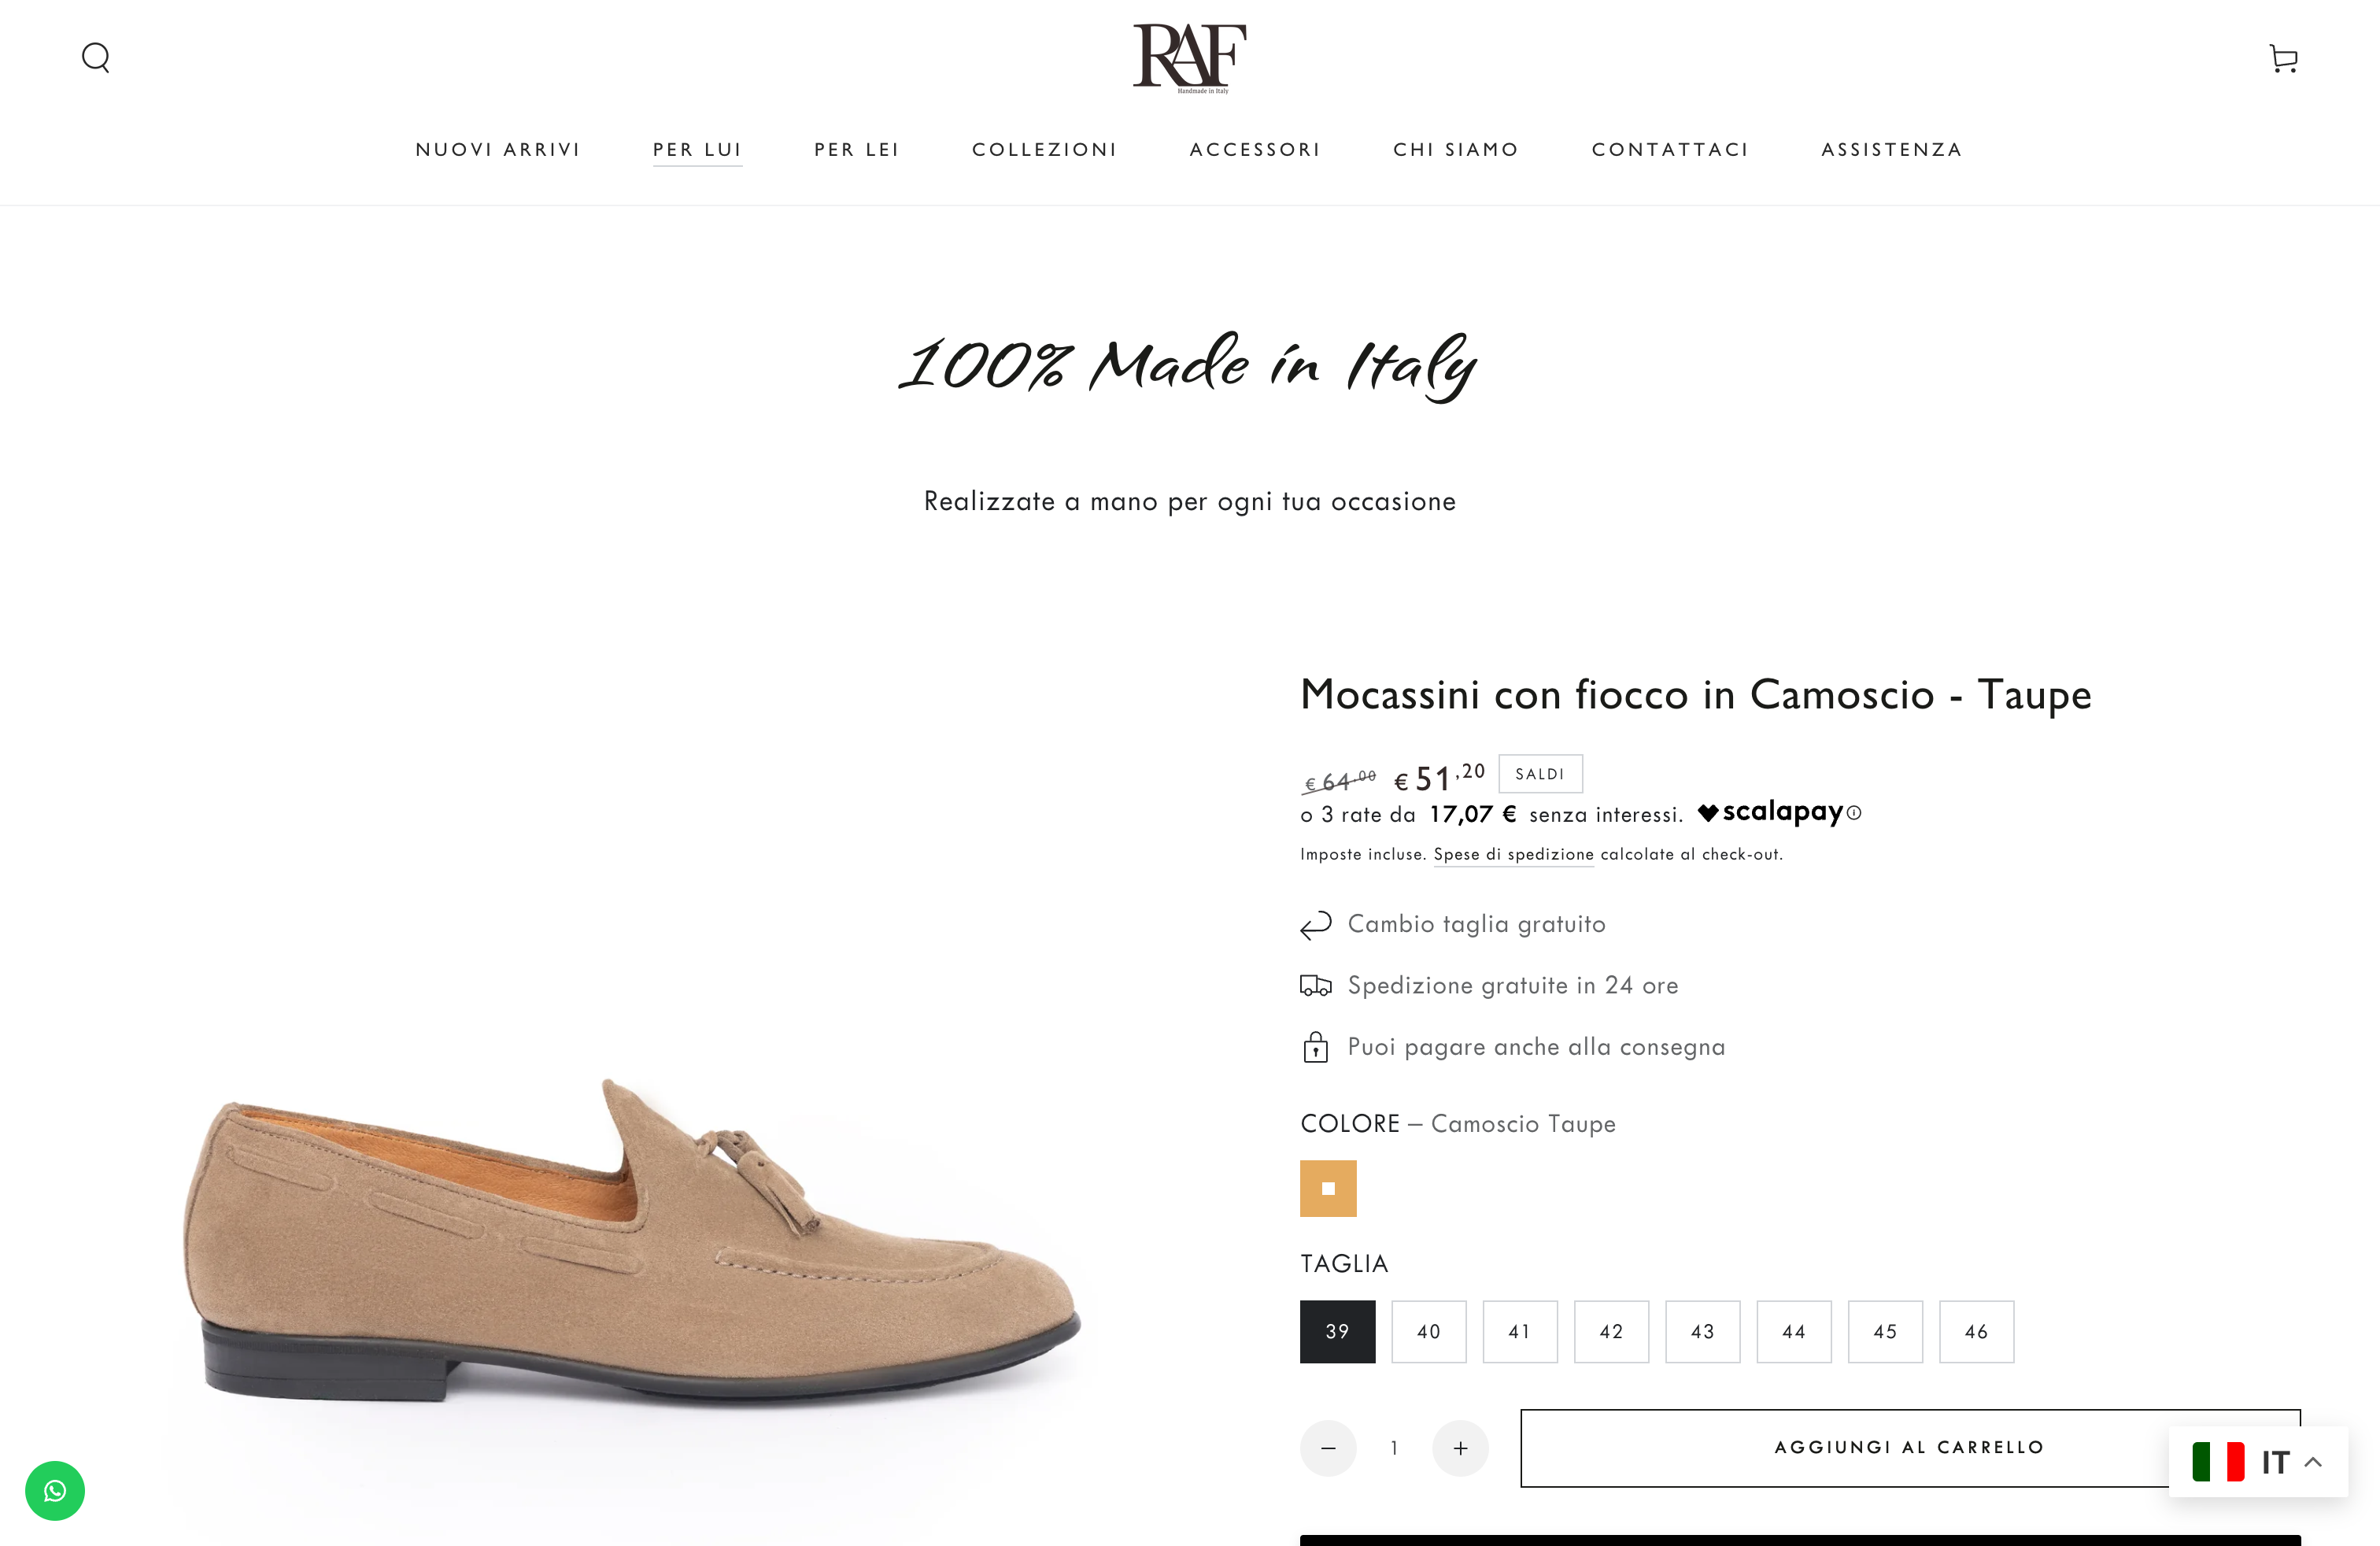Select size 46
Viewport: 2380px width, 1546px height.
(x=1976, y=1331)
